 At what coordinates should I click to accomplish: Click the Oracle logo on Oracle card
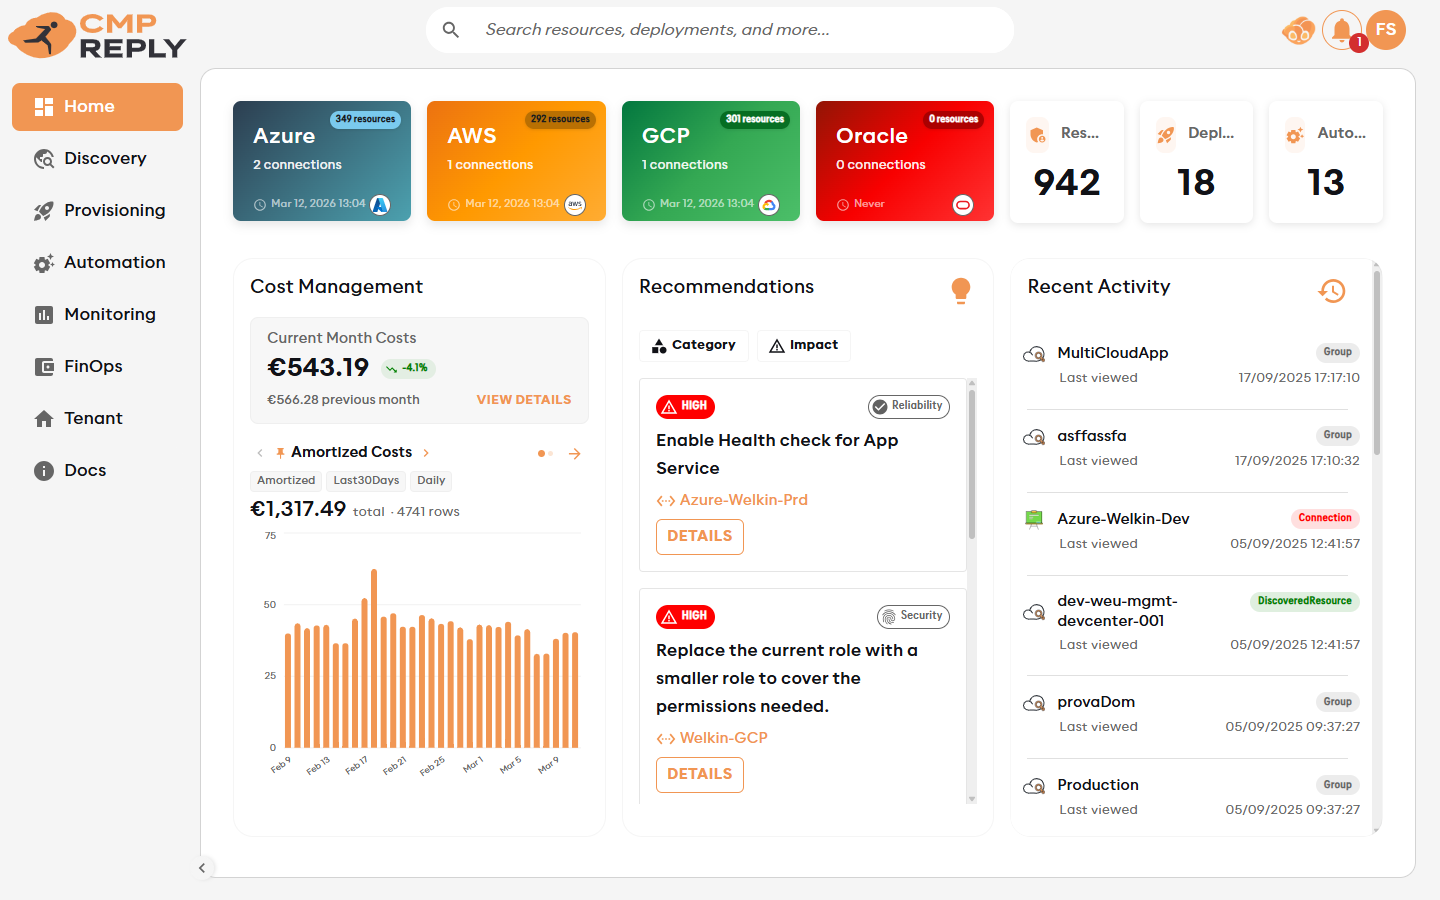point(963,205)
